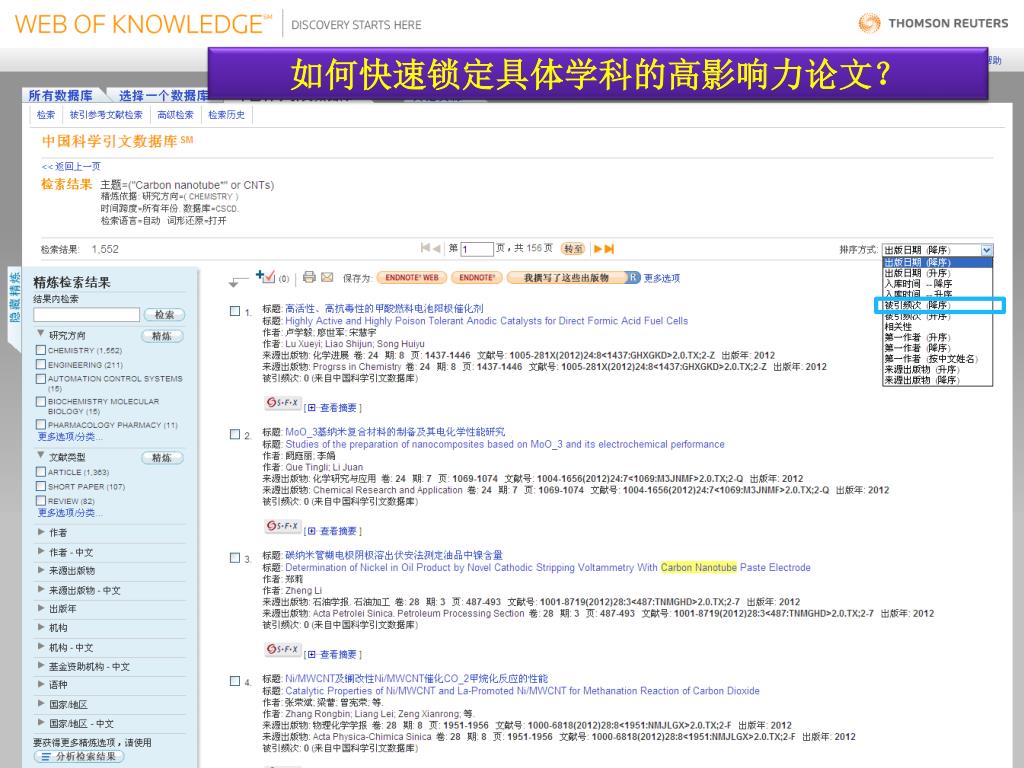Screen dimensions: 1024x768
Task: Click the print icon in results toolbar
Action: click(310, 277)
